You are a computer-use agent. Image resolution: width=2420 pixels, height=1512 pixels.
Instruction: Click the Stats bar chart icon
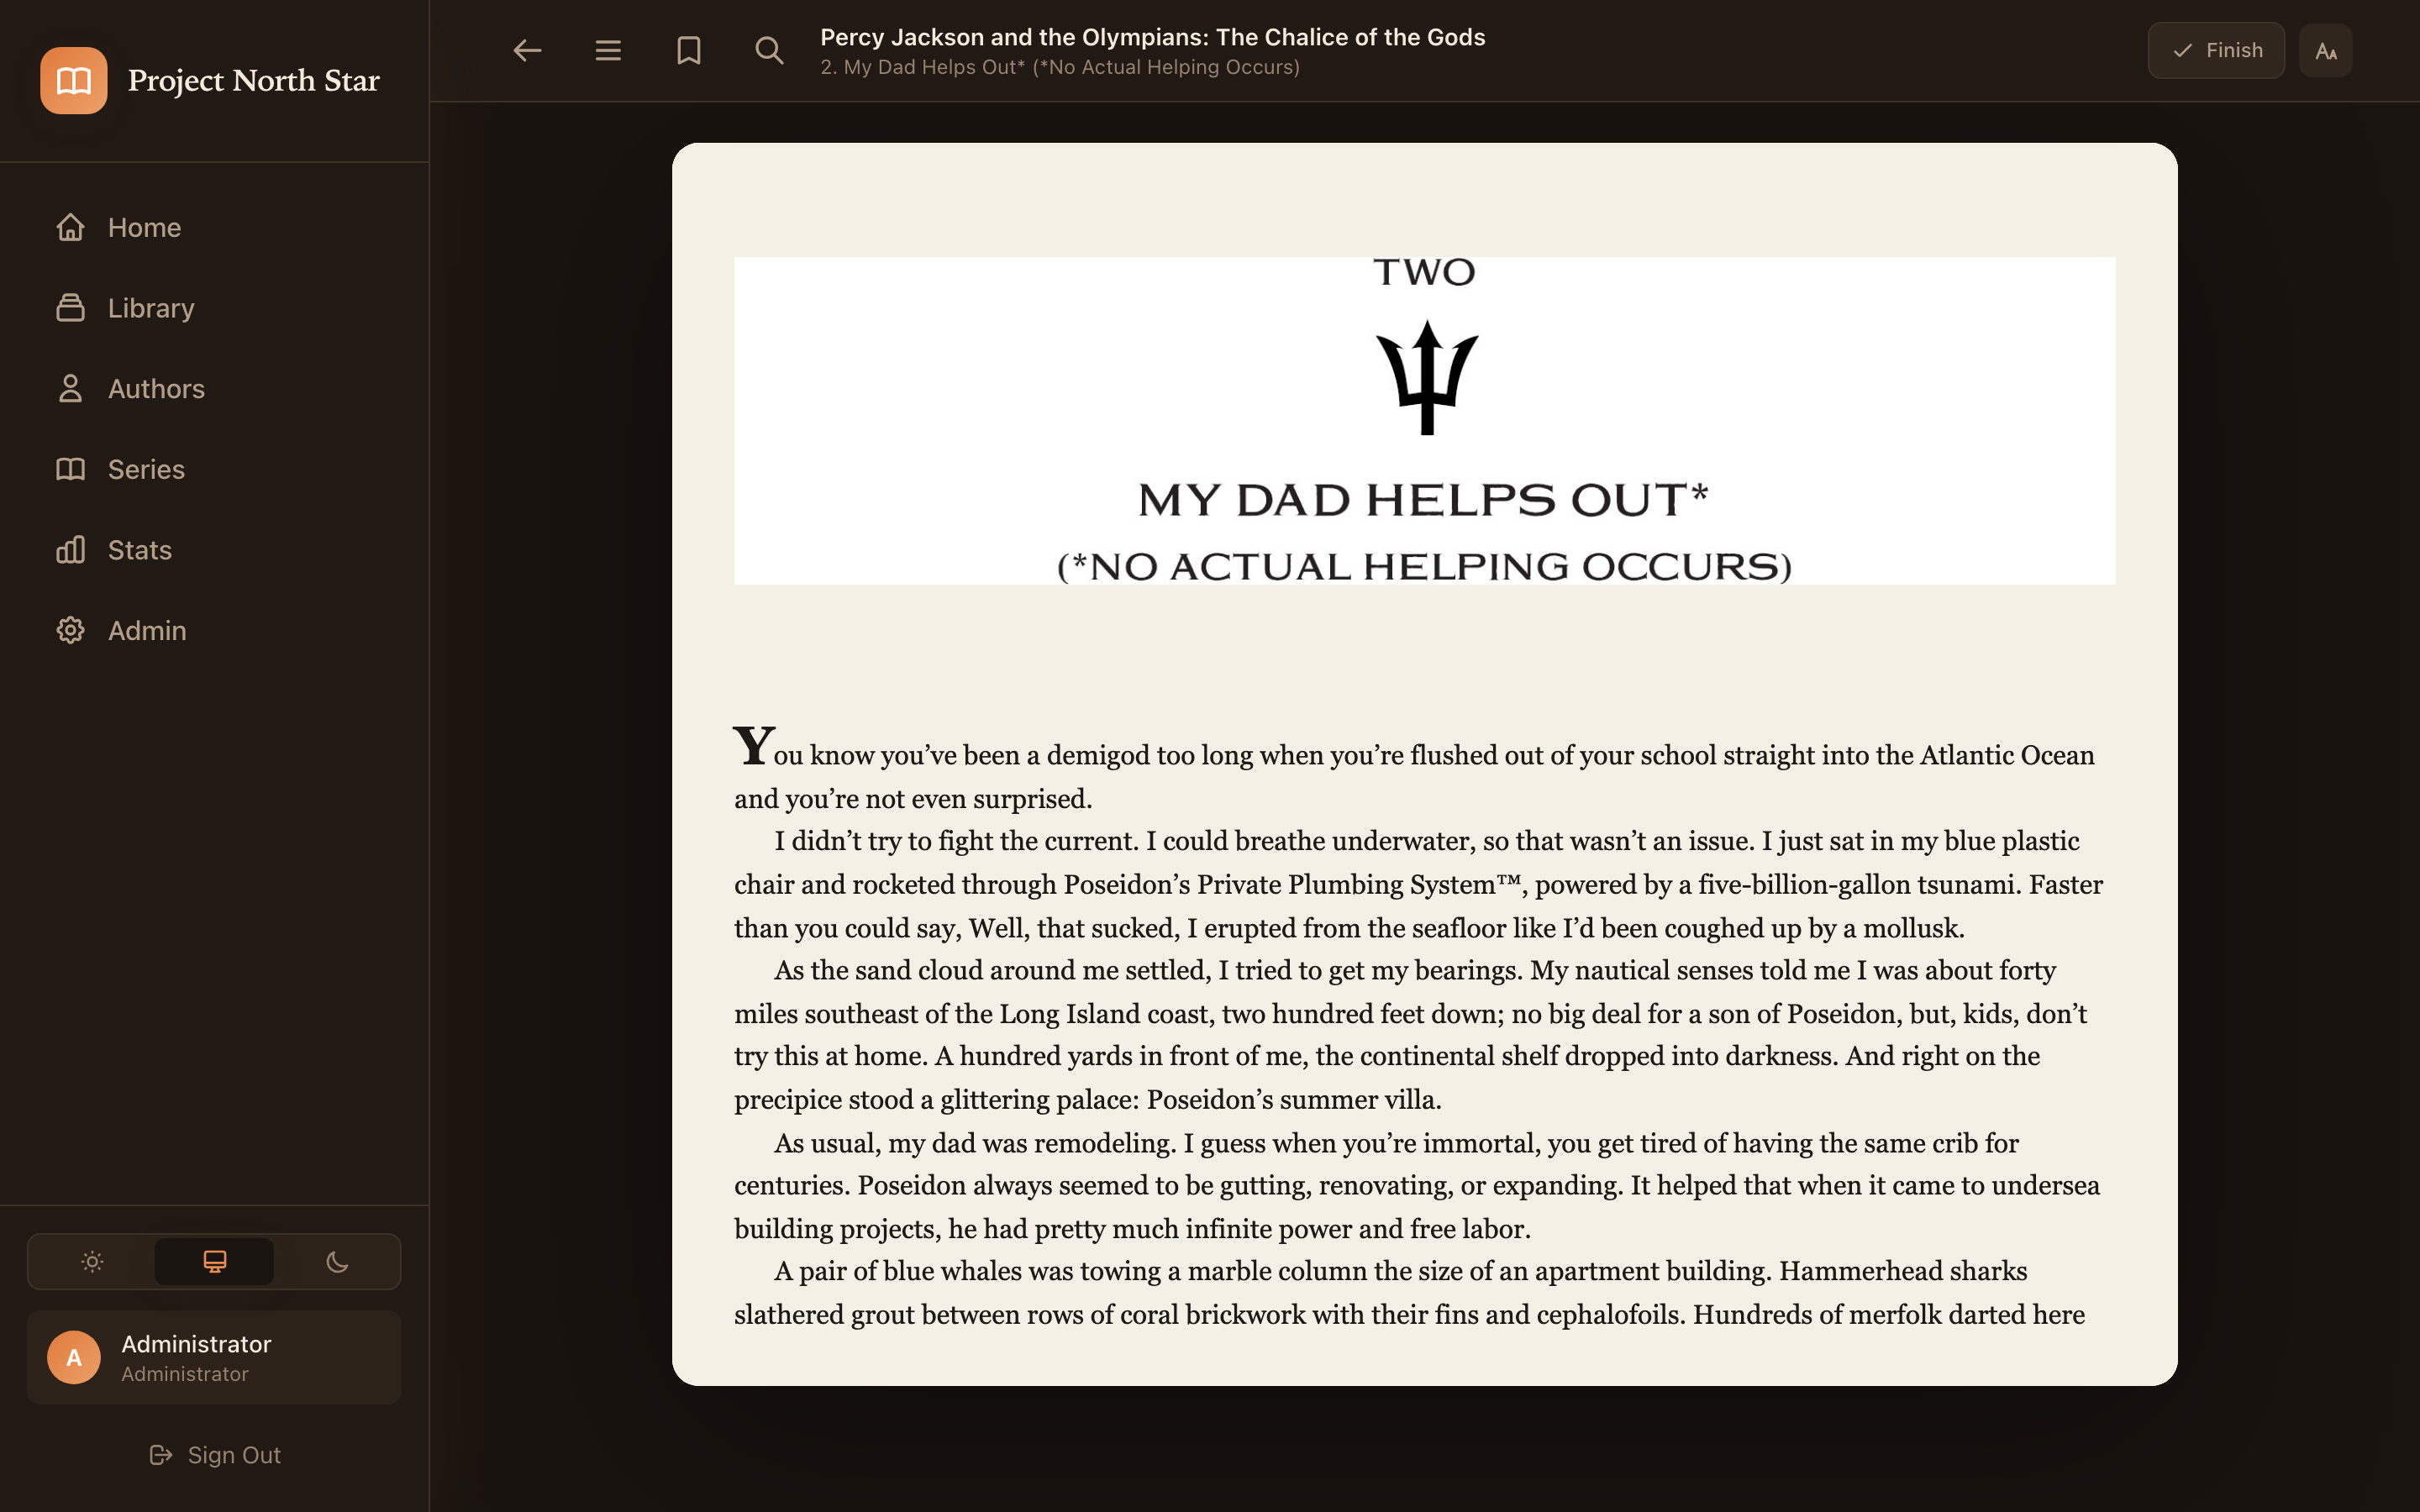coord(70,550)
